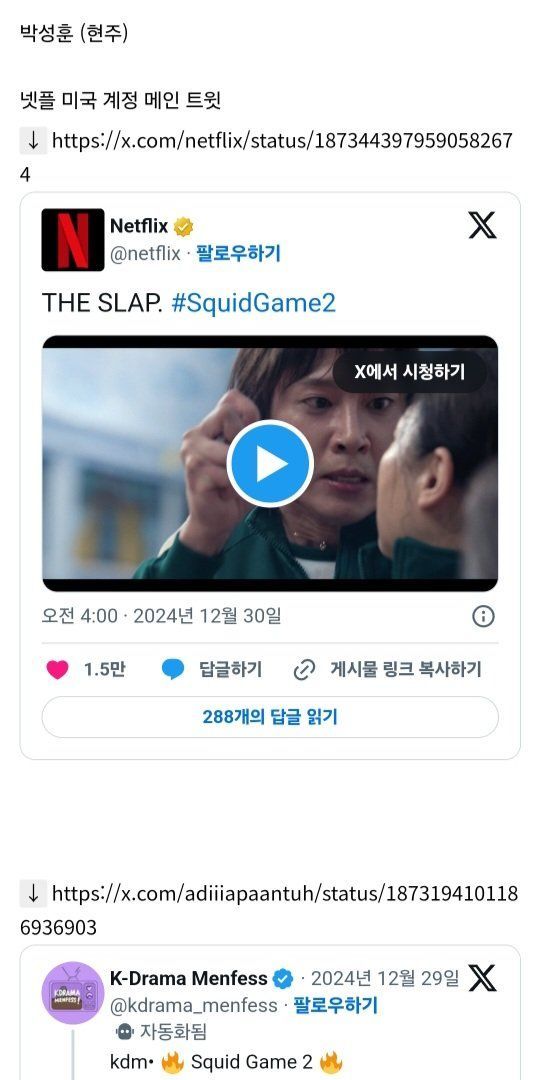Open the #SquidGame2 hashtag

[x=253, y=303]
